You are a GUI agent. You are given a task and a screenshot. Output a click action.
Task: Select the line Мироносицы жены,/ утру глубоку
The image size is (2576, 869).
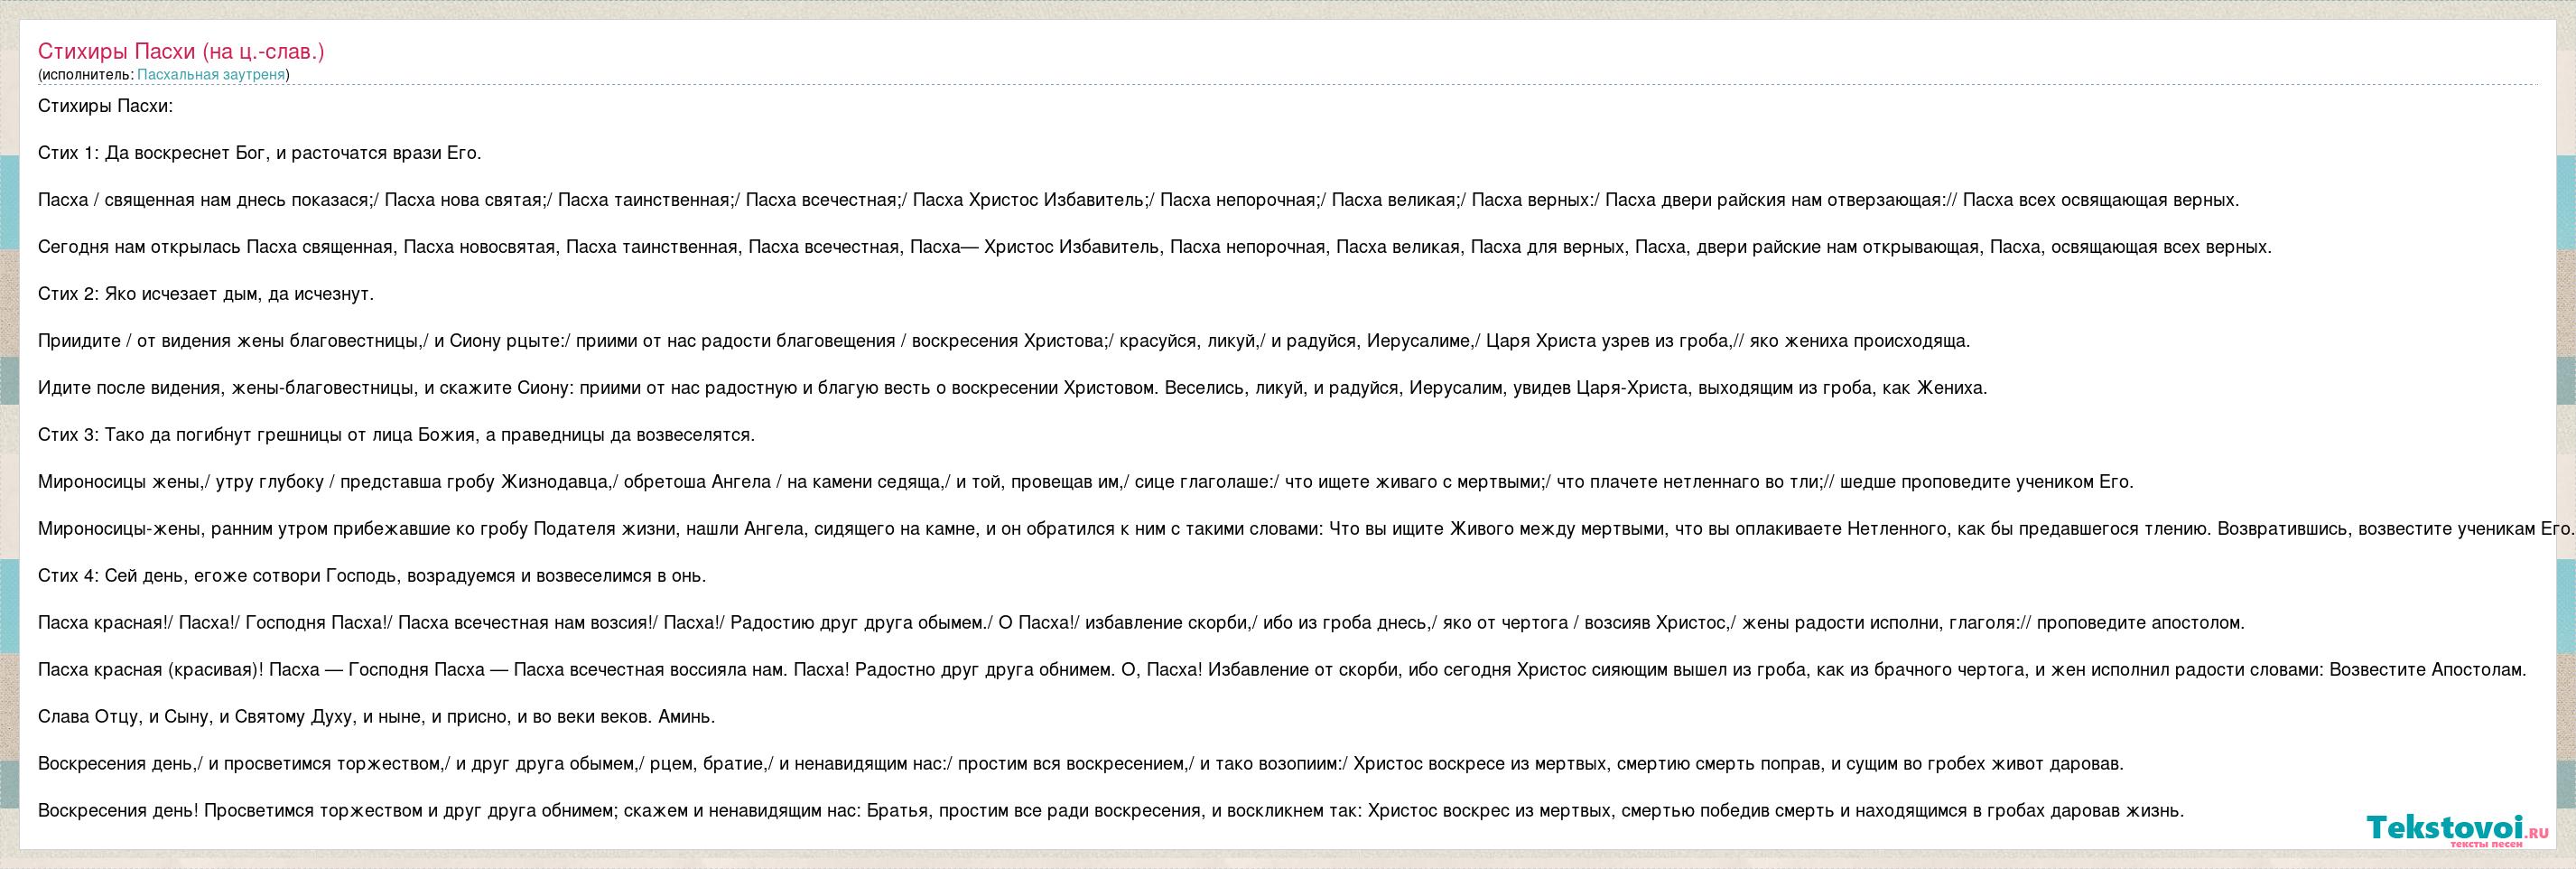(x=1085, y=482)
